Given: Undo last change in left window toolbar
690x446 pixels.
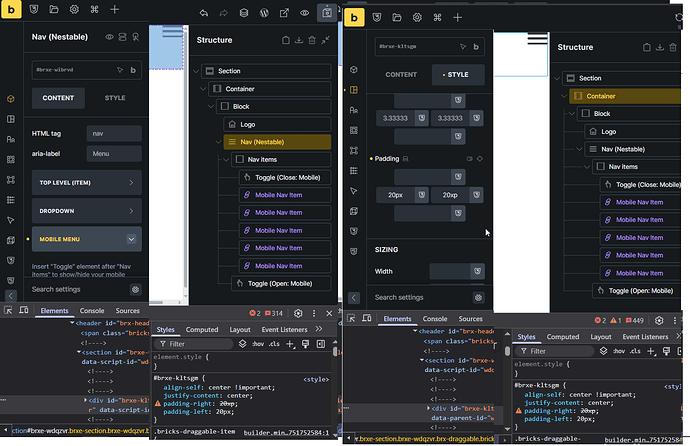Looking at the screenshot, I should click(203, 13).
